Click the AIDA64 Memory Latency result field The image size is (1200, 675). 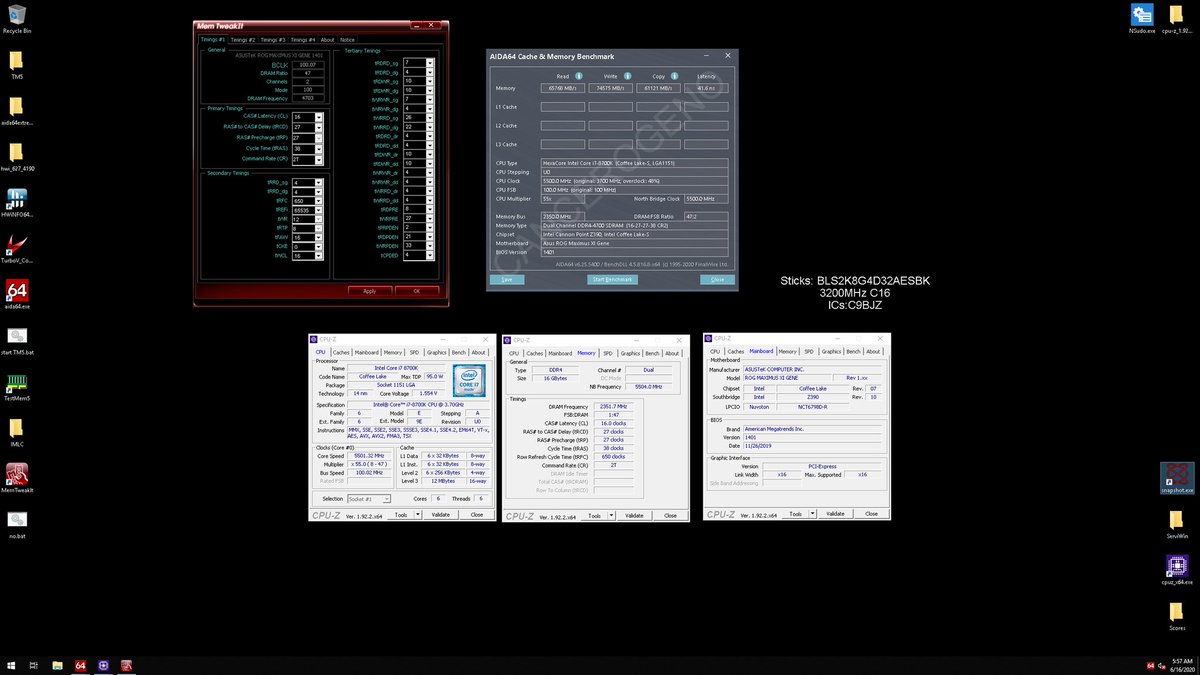click(x=708, y=88)
